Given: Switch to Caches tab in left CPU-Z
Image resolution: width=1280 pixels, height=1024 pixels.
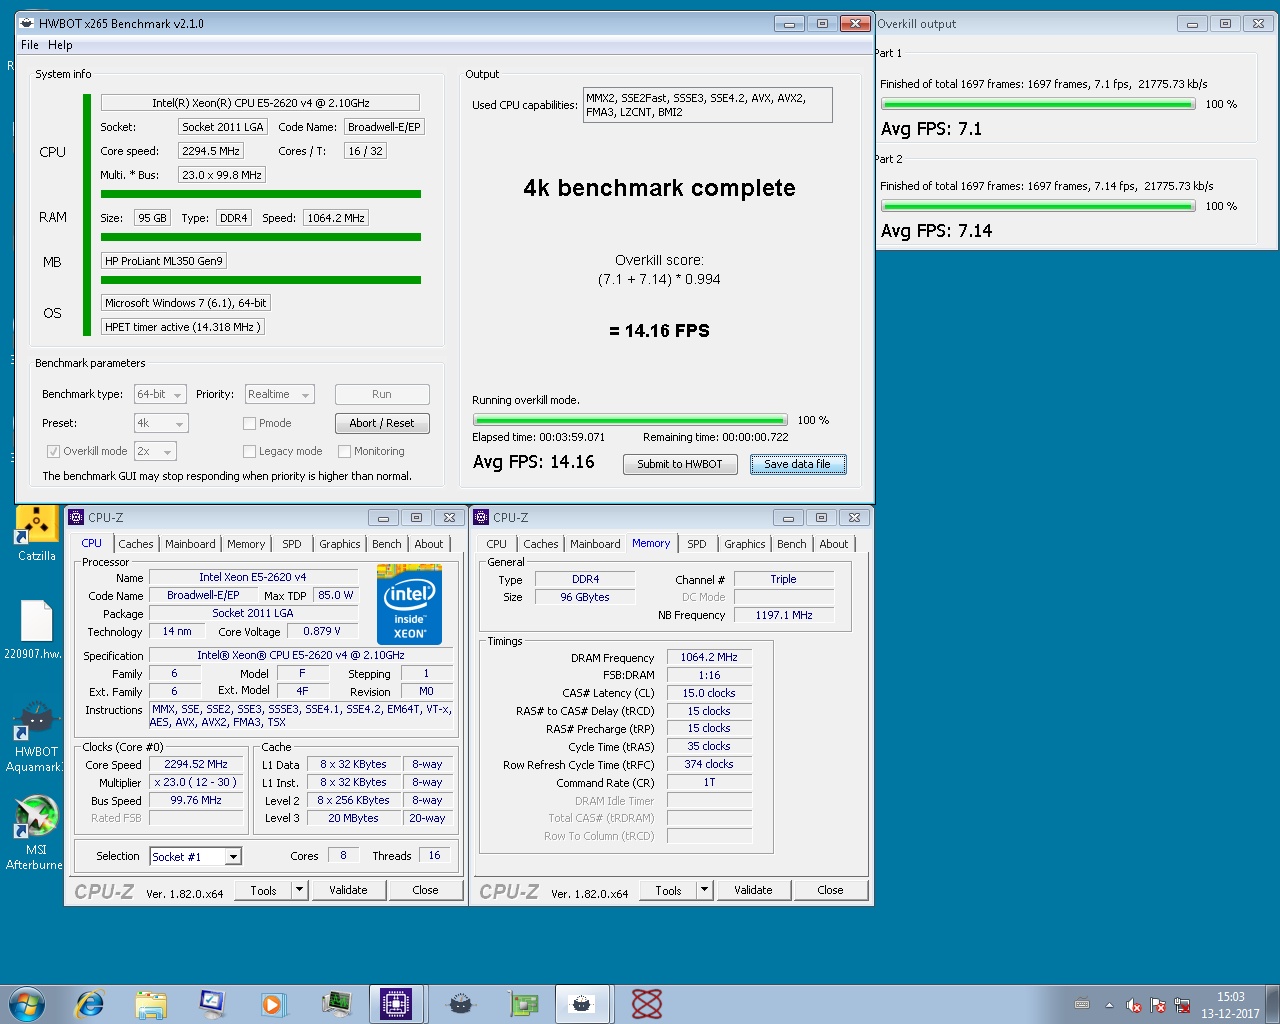Looking at the screenshot, I should pos(136,544).
